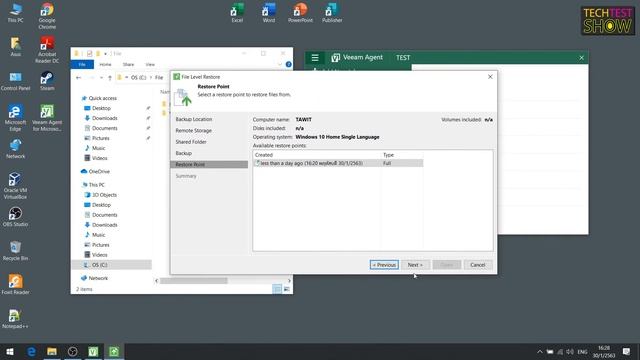640x360 pixels.
Task: Open Foxit Reader desktop icon
Action: pyautogui.click(x=16, y=284)
